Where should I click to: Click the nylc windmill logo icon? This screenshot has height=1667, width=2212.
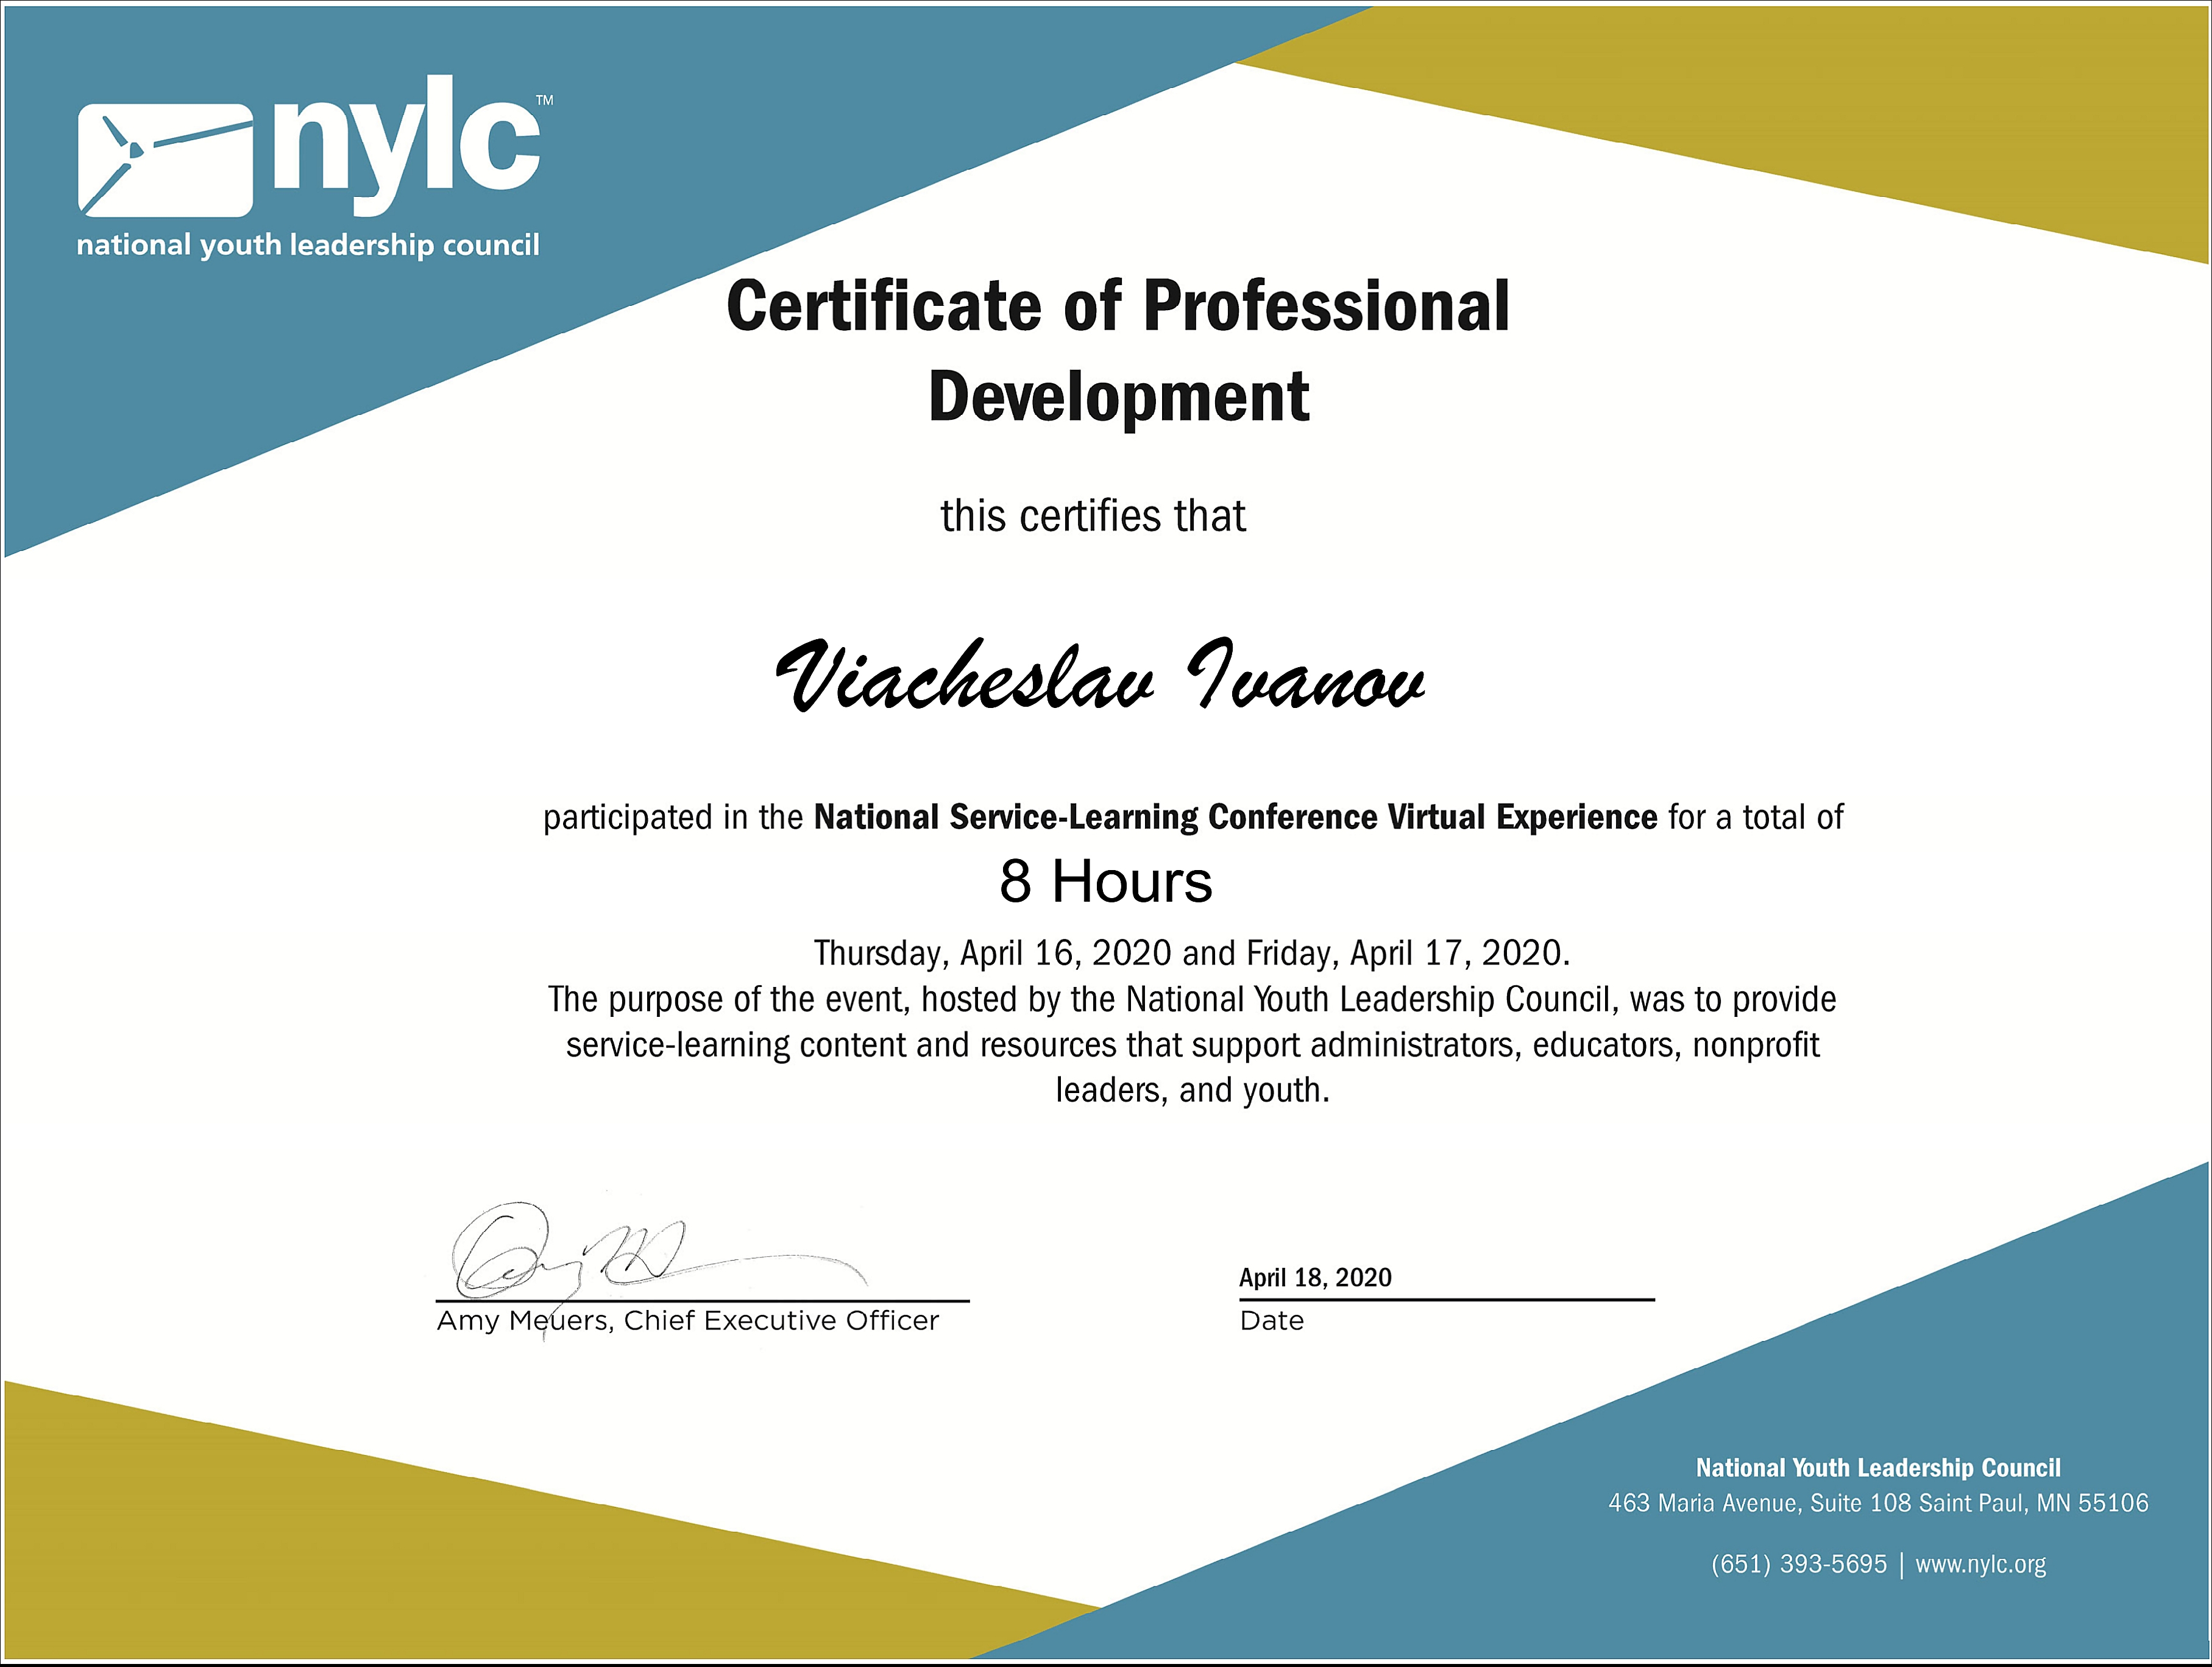pos(165,160)
